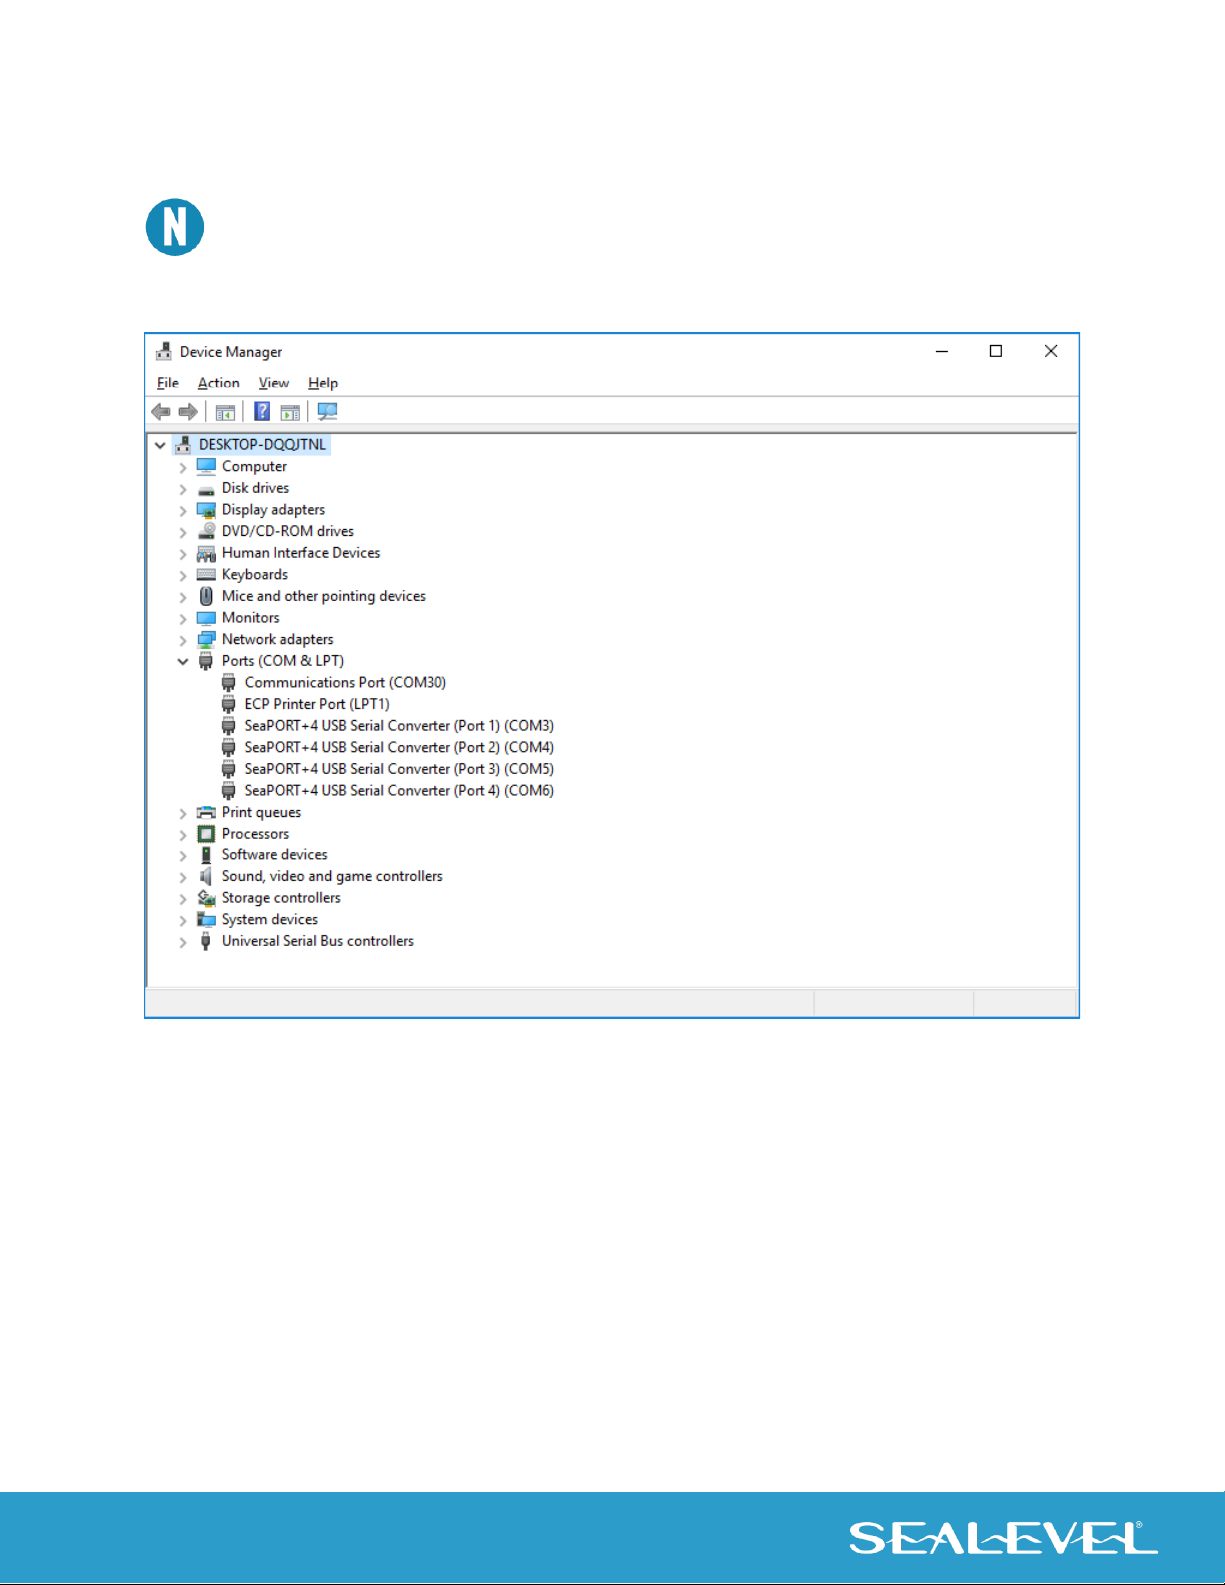1225x1585 pixels.
Task: Click the Keyboards category icon
Action: (206, 575)
